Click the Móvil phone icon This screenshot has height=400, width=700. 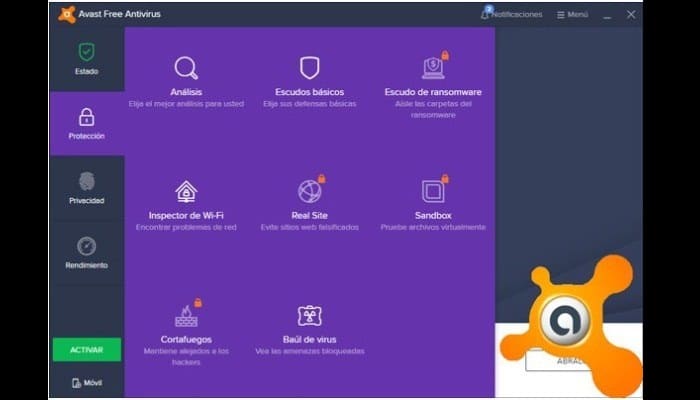[x=76, y=383]
